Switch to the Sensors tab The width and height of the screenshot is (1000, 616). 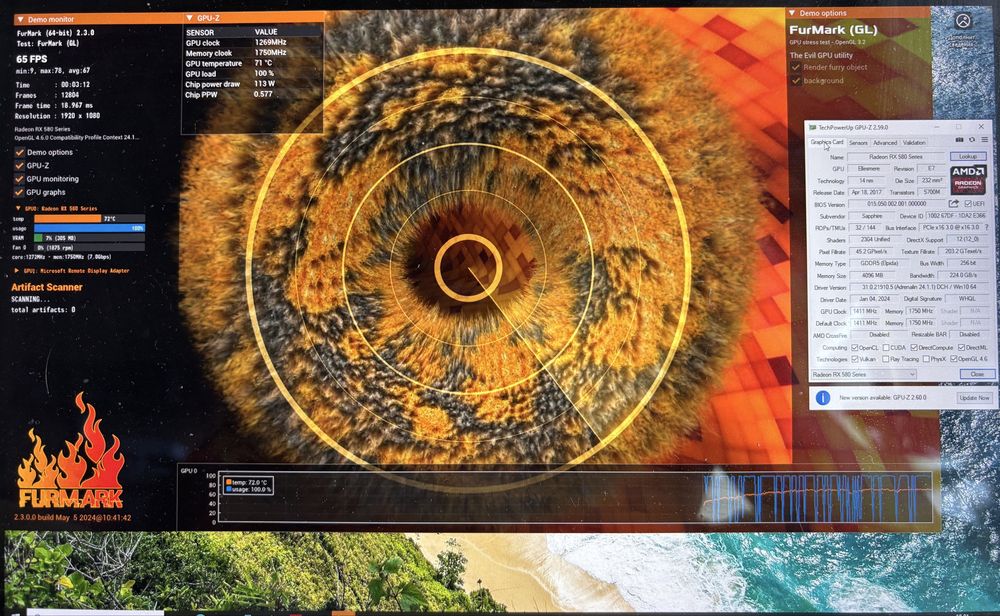click(858, 143)
